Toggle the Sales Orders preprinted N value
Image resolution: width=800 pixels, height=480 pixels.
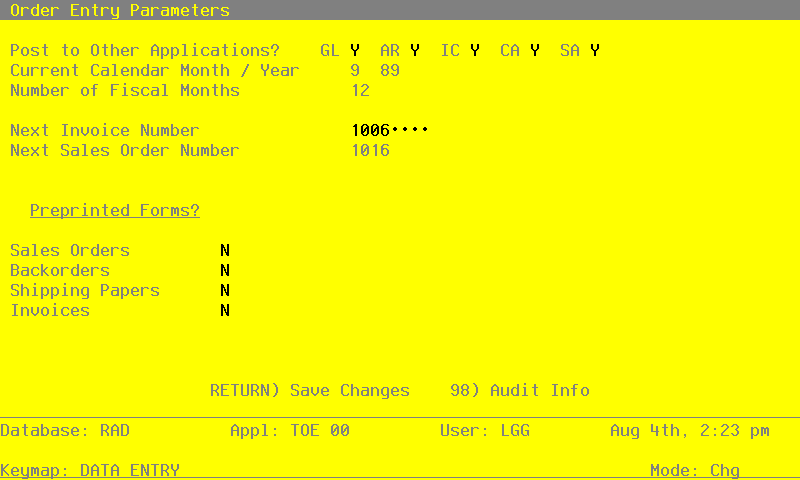tap(225, 250)
